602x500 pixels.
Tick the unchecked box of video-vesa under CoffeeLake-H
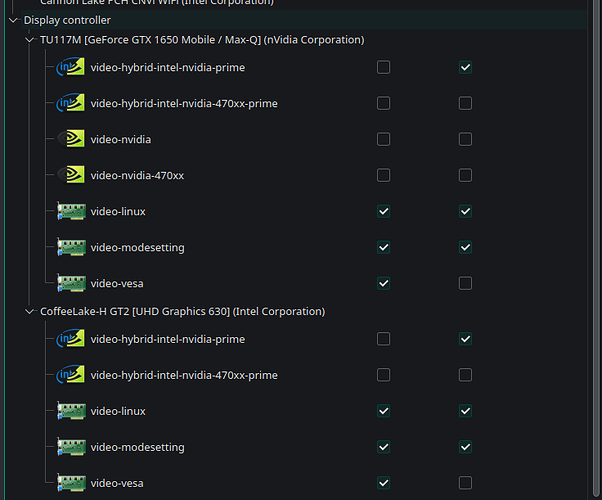pyautogui.click(x=465, y=483)
